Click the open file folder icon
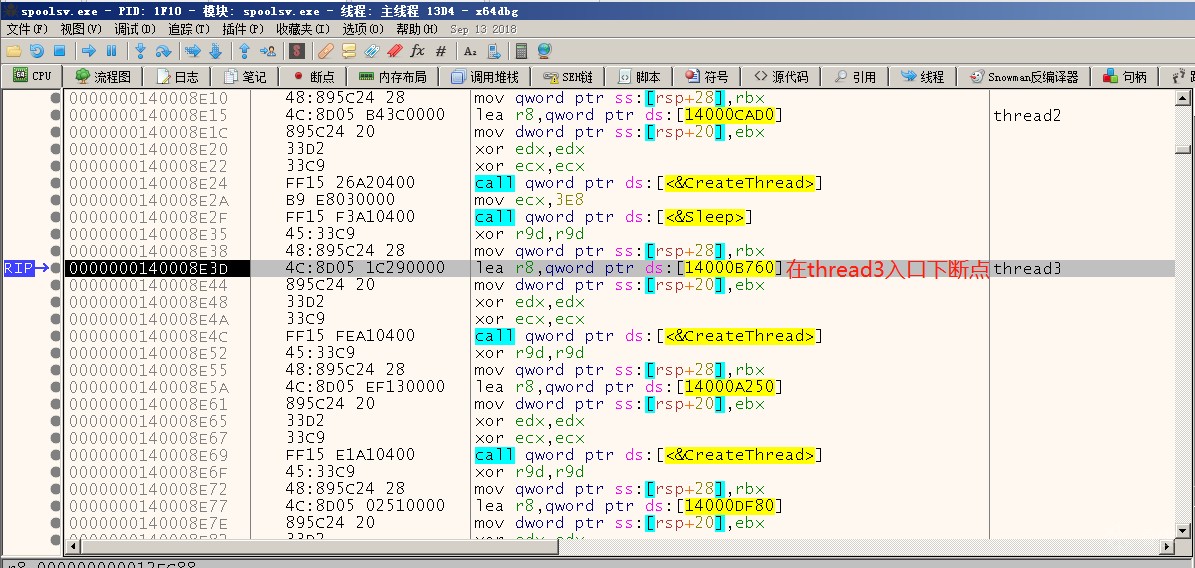This screenshot has width=1195, height=568. [13, 51]
